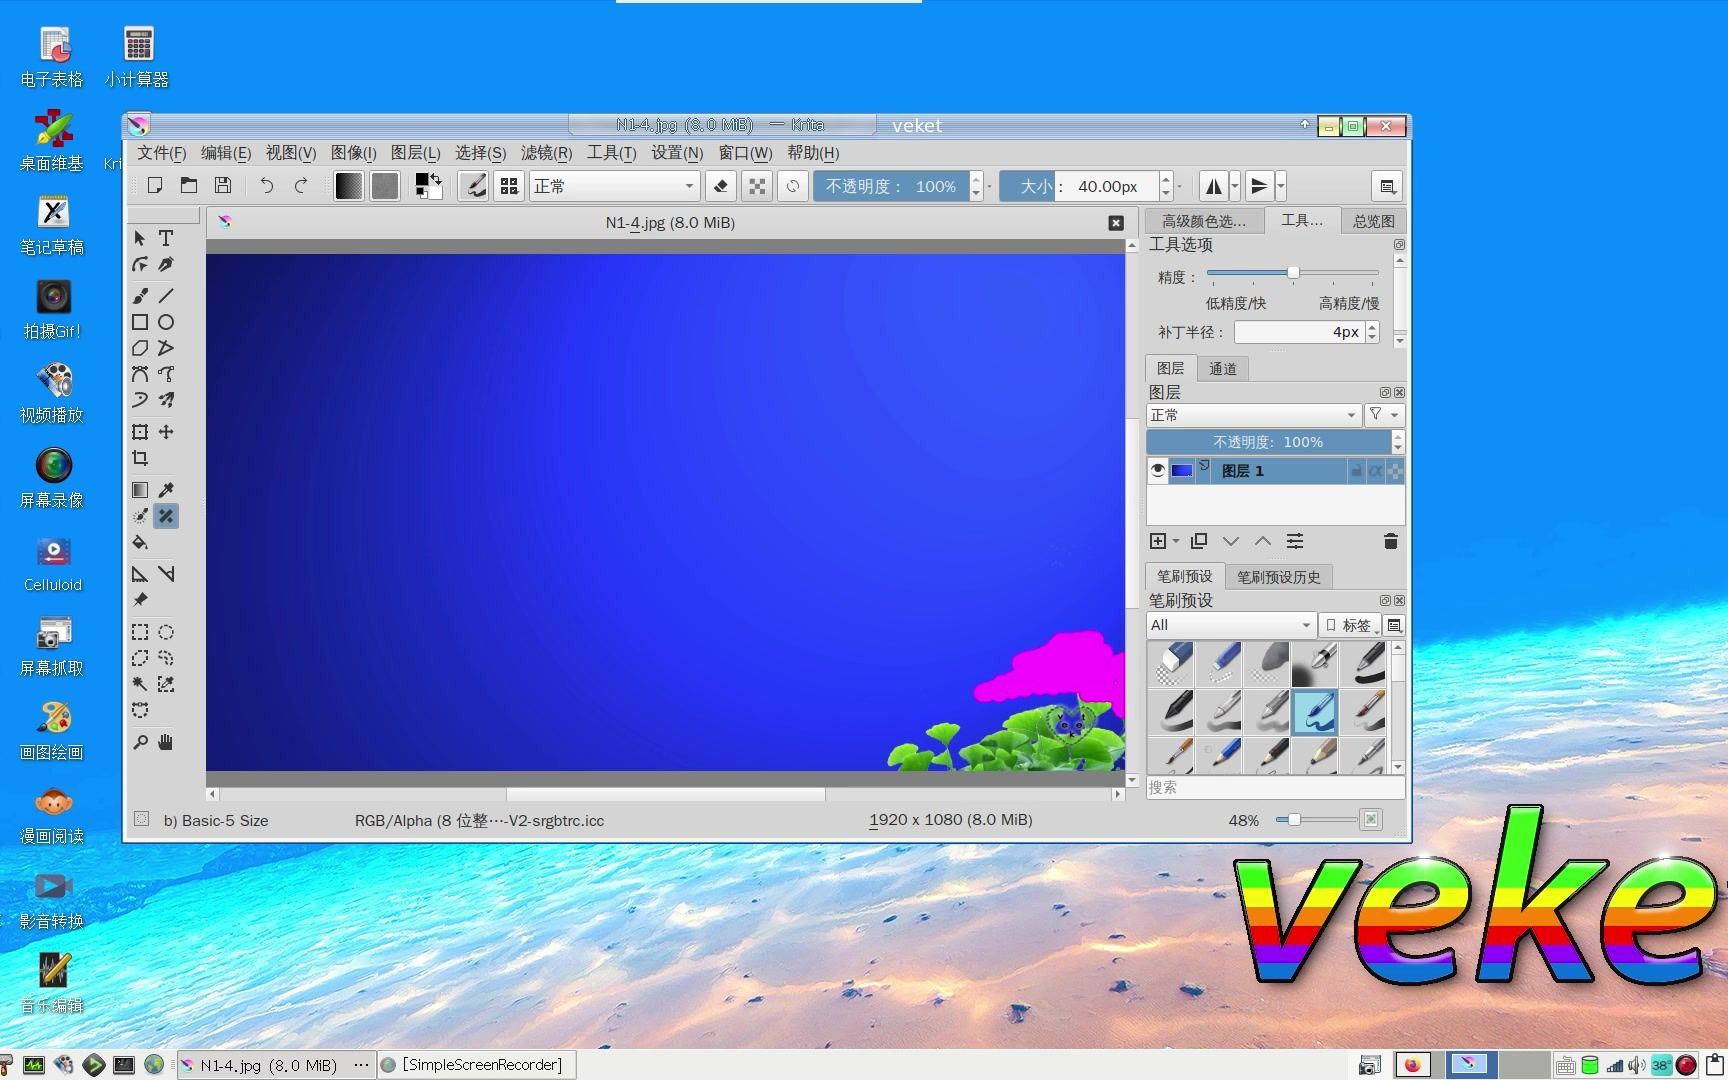The width and height of the screenshot is (1728, 1080).
Task: Close the N1-4.jpg document tab
Action: (1116, 223)
